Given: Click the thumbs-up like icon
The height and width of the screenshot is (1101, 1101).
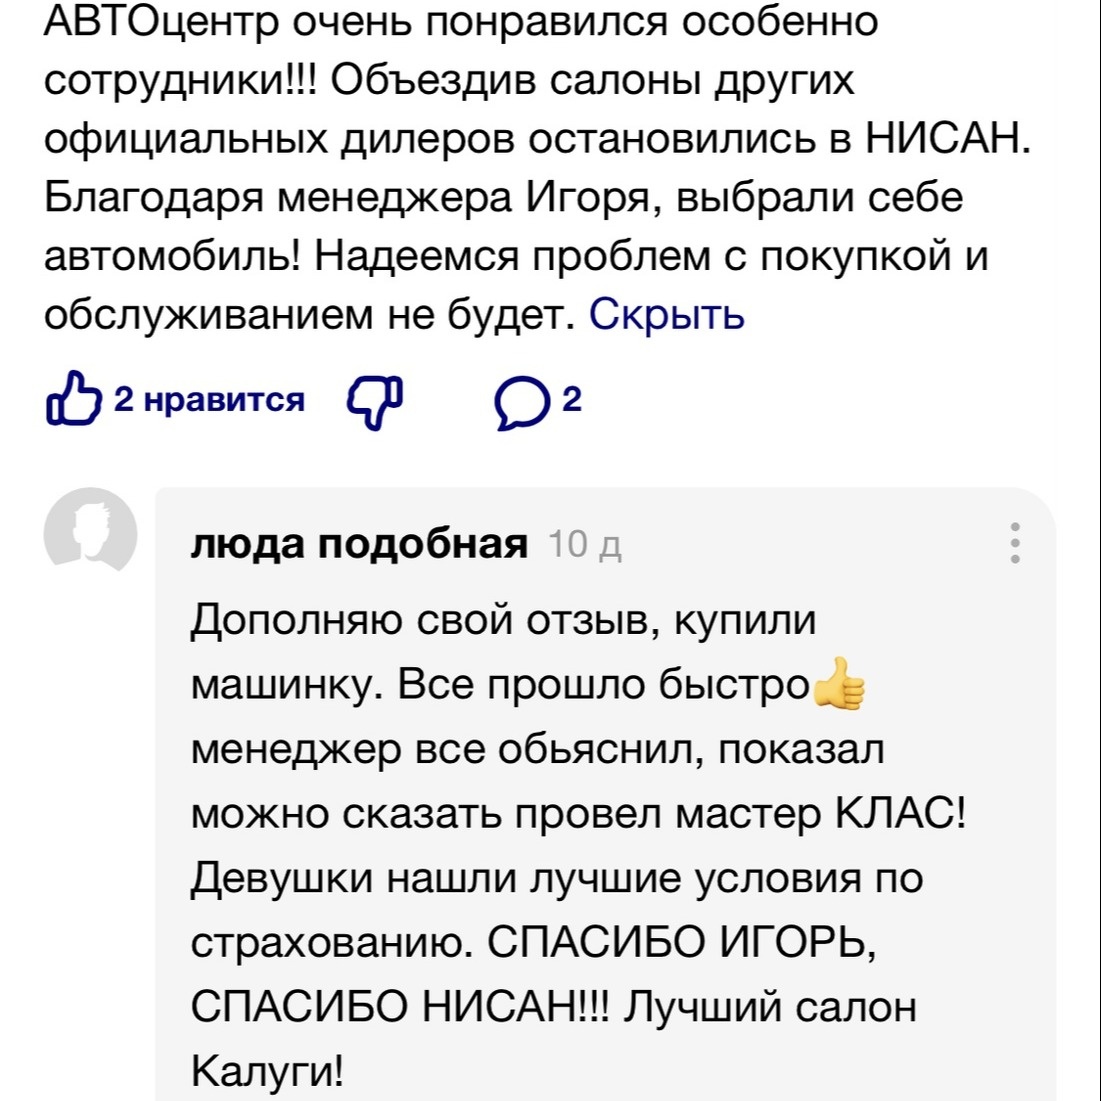Looking at the screenshot, I should 74,401.
